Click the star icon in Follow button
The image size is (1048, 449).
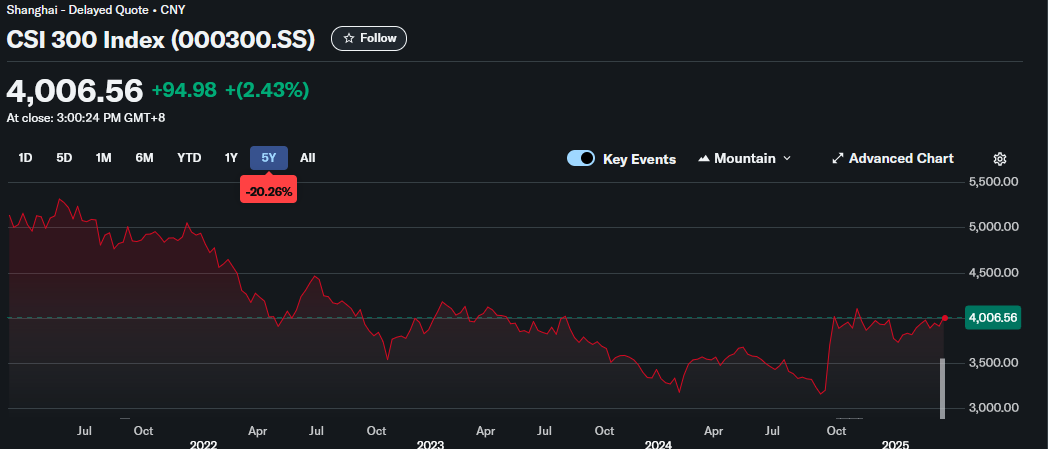(x=348, y=39)
